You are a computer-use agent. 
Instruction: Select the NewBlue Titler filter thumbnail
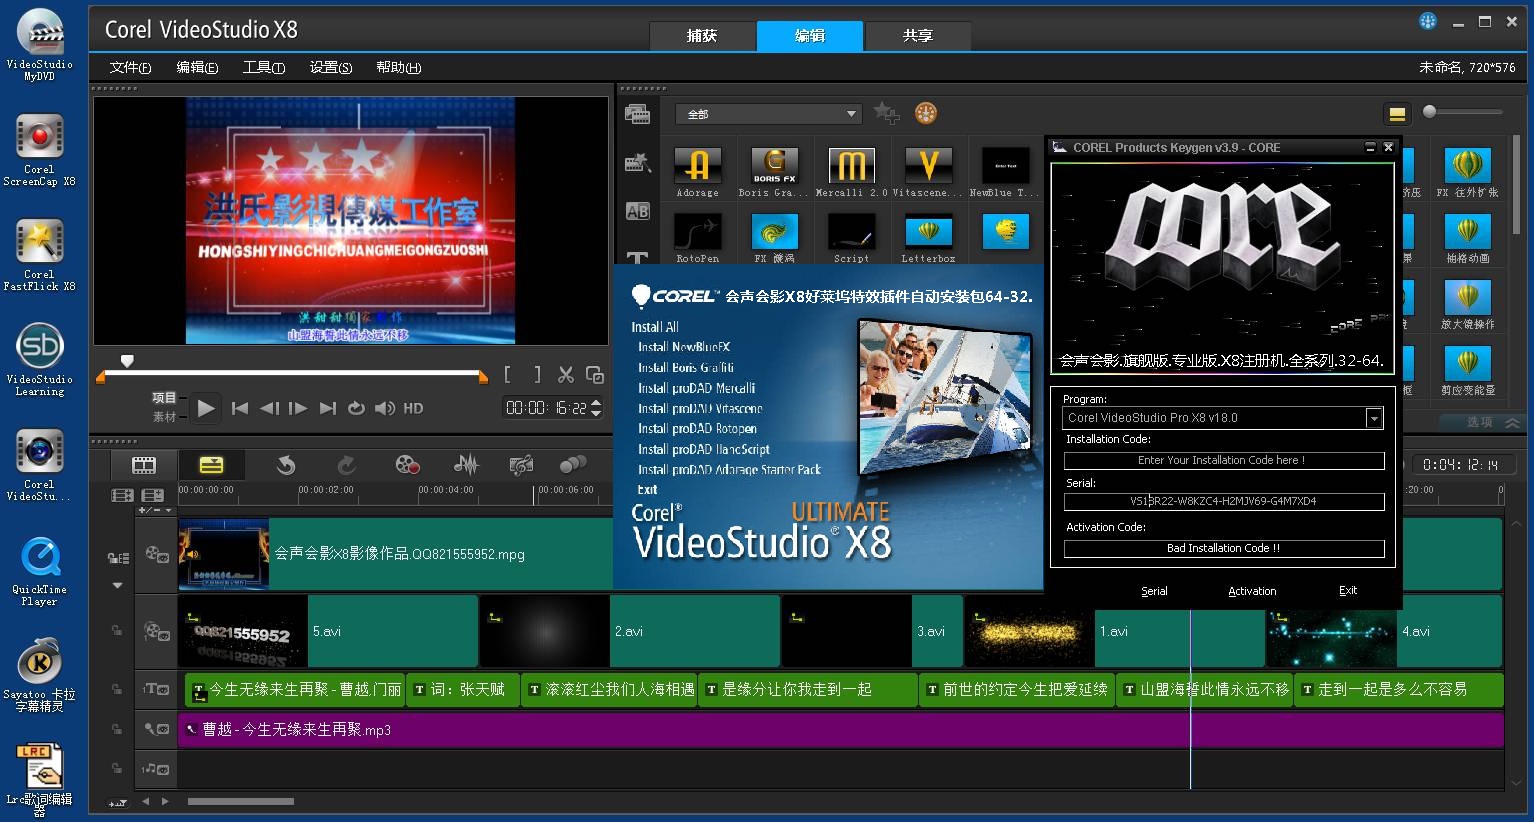[1005, 166]
